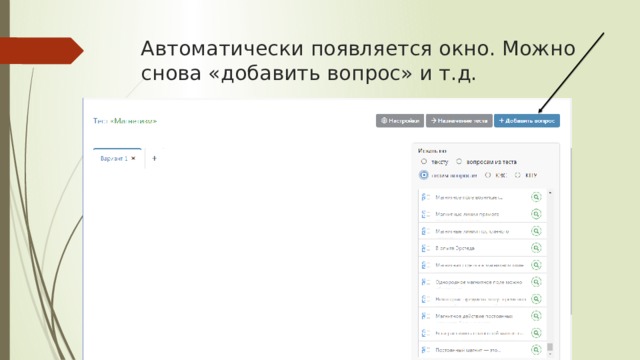This screenshot has width=640, height=360.
Task: Select the selected «всем вопросам» radio option
Action: pyautogui.click(x=424, y=175)
